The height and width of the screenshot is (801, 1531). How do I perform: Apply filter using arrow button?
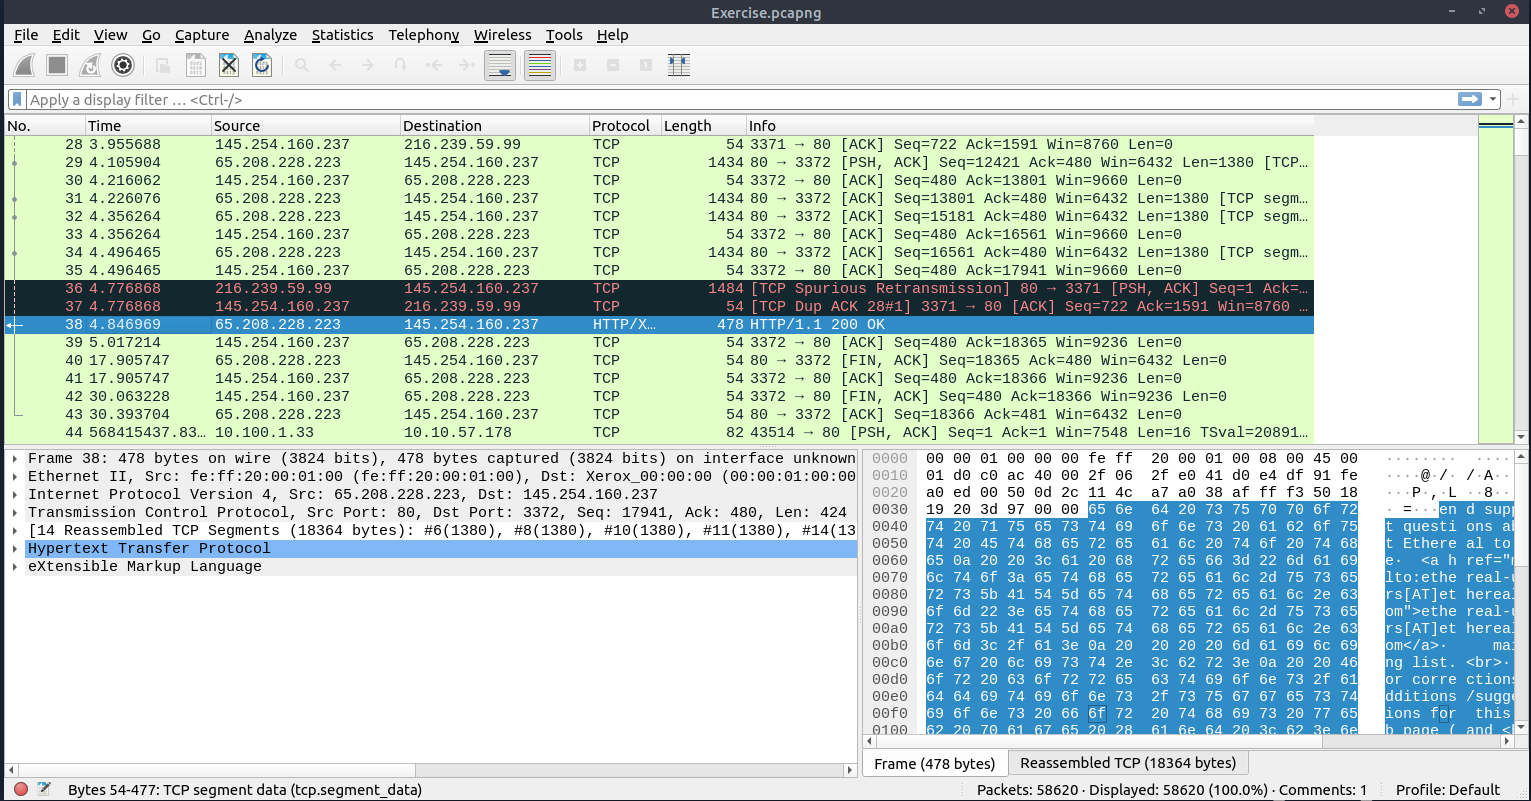click(x=1468, y=99)
